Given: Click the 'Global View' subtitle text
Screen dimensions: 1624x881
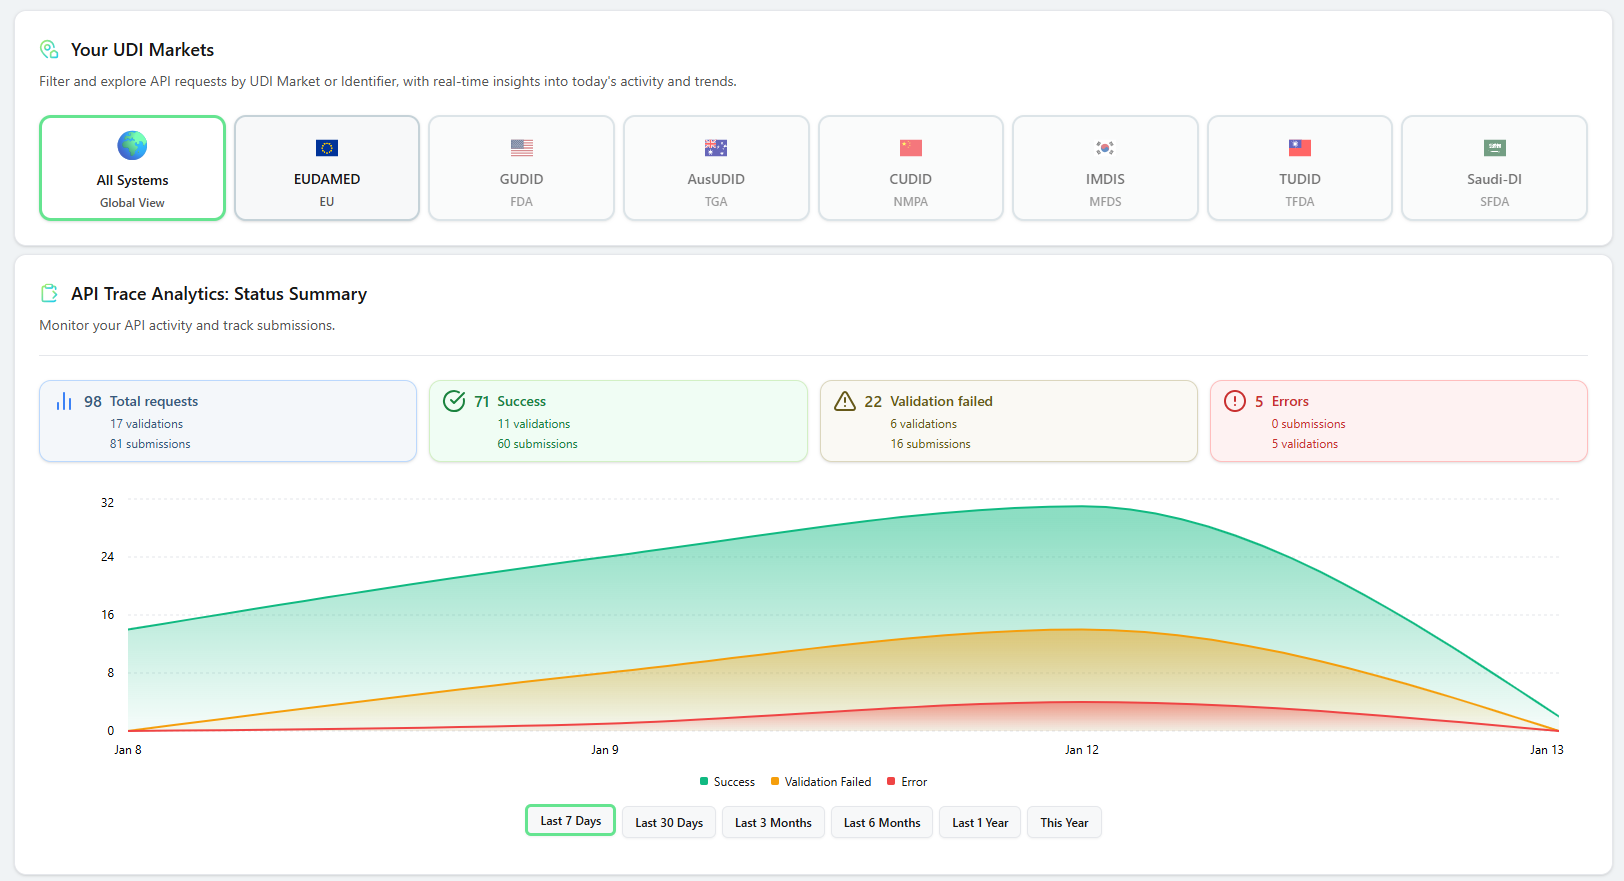Looking at the screenshot, I should [x=132, y=203].
